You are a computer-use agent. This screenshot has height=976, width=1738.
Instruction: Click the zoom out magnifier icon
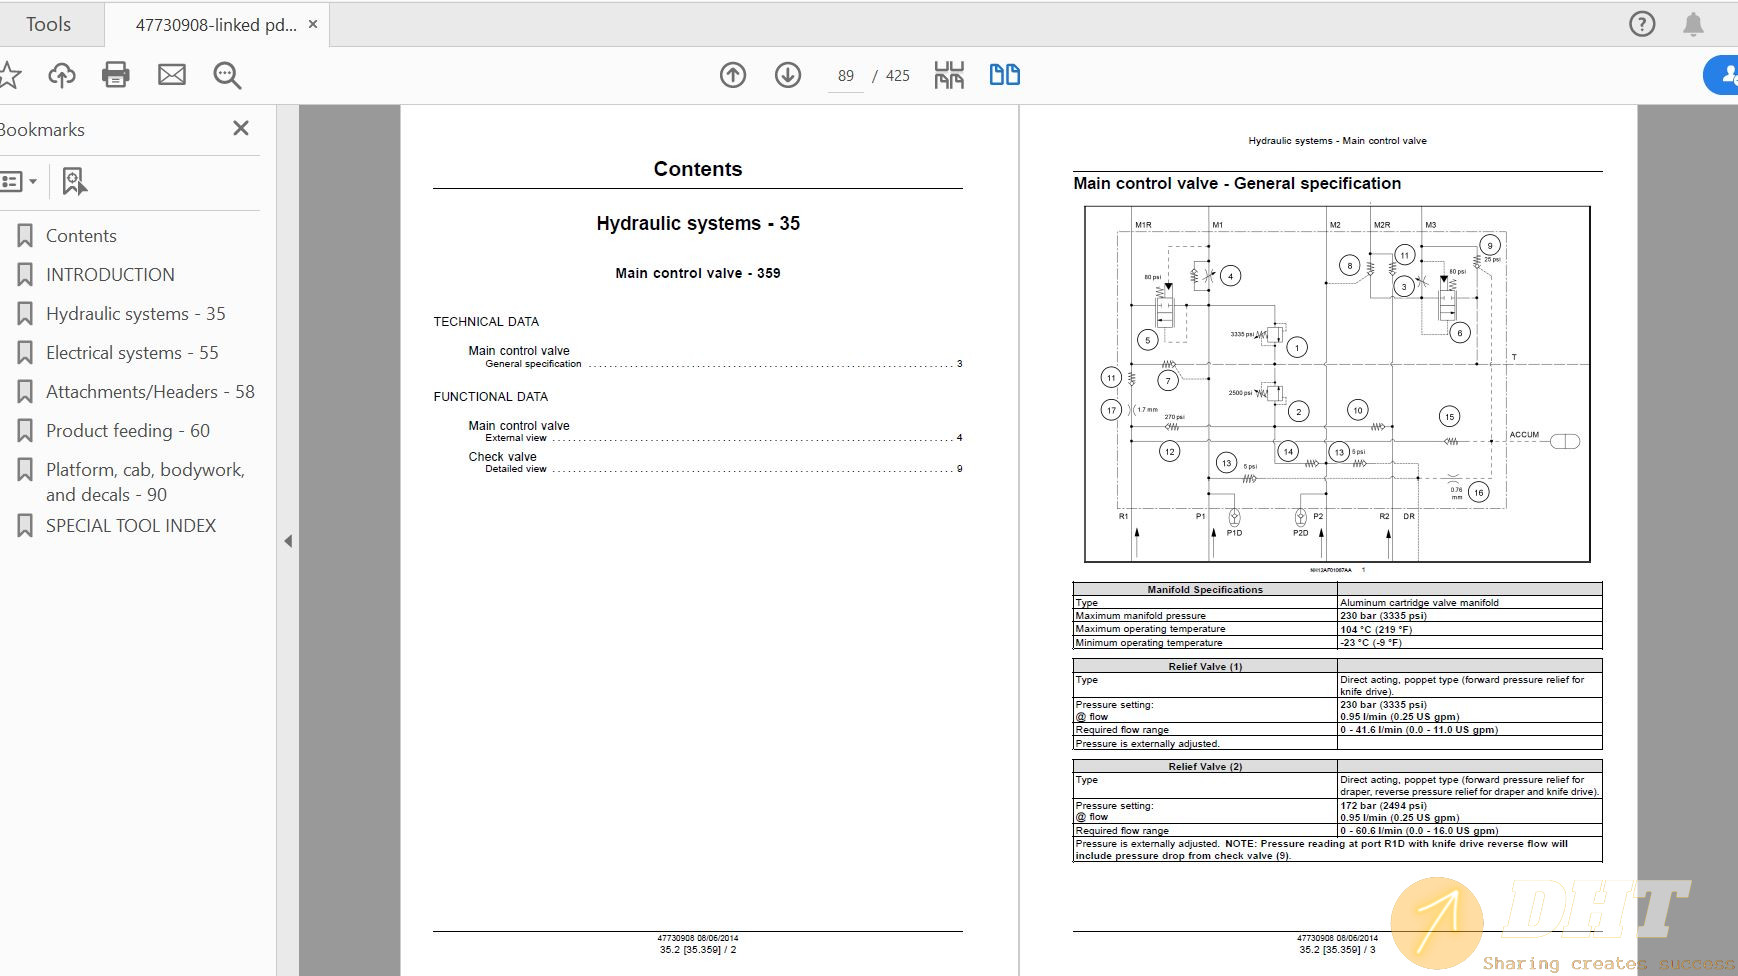click(x=227, y=74)
